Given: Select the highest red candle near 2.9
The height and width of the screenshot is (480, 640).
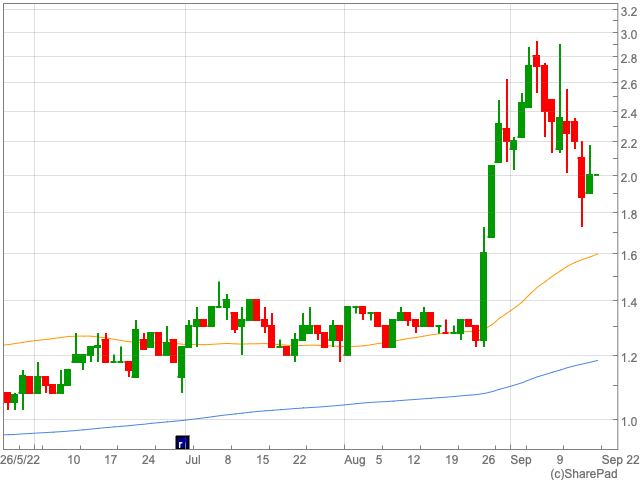Looking at the screenshot, I should click(536, 61).
